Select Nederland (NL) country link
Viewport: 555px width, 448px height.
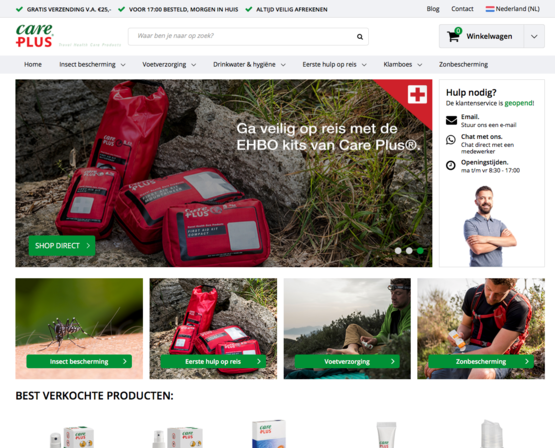tap(517, 9)
